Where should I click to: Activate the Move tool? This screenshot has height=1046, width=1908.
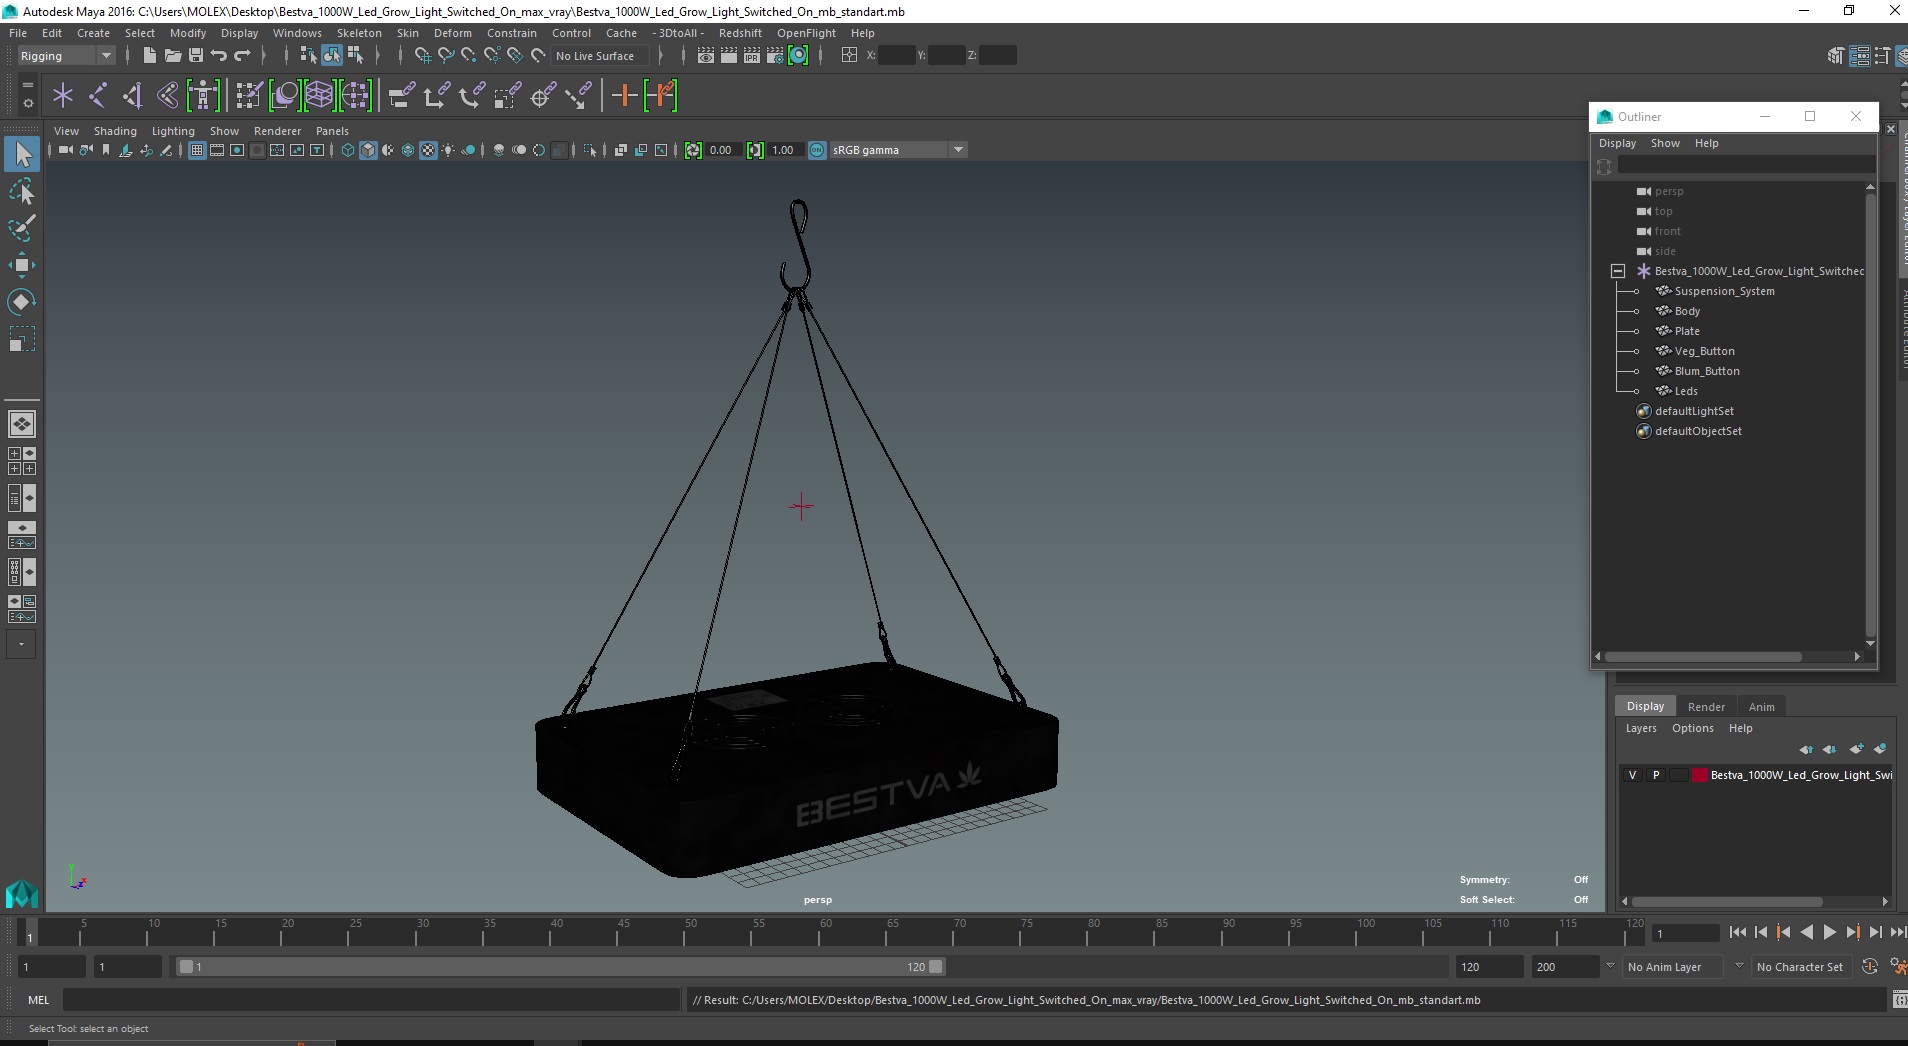click(22, 265)
